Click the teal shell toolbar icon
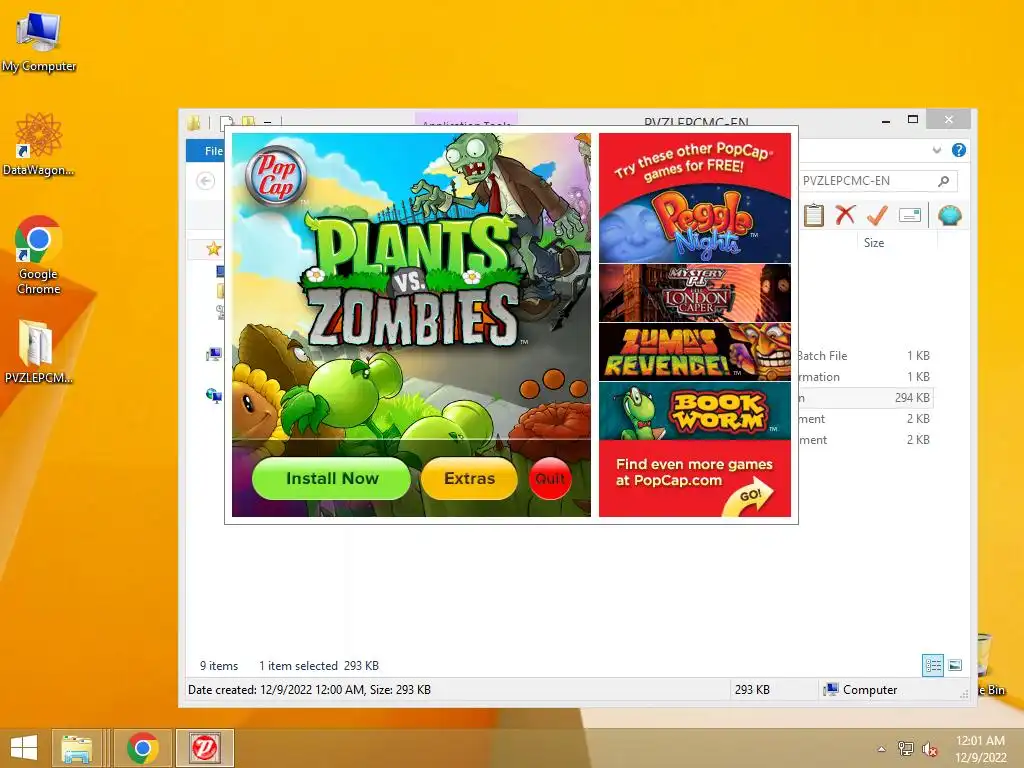 click(950, 215)
